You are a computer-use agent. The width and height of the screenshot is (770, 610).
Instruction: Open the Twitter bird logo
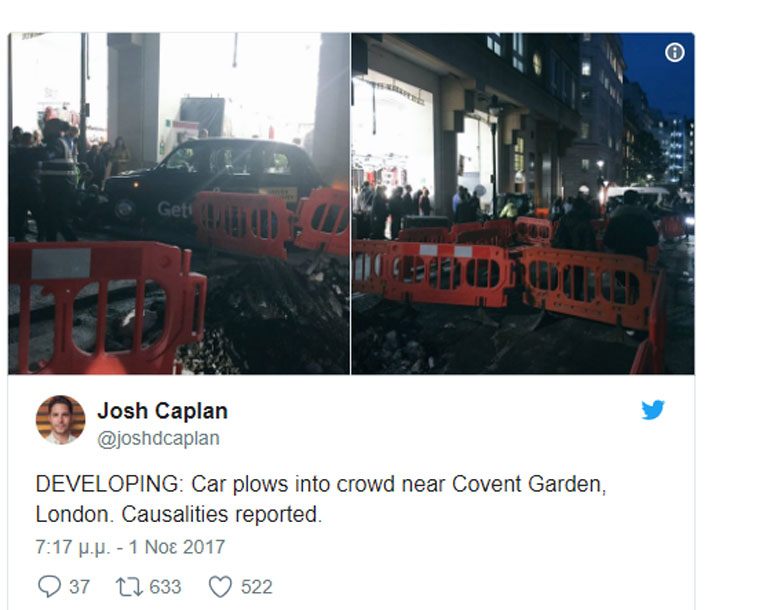pyautogui.click(x=653, y=410)
